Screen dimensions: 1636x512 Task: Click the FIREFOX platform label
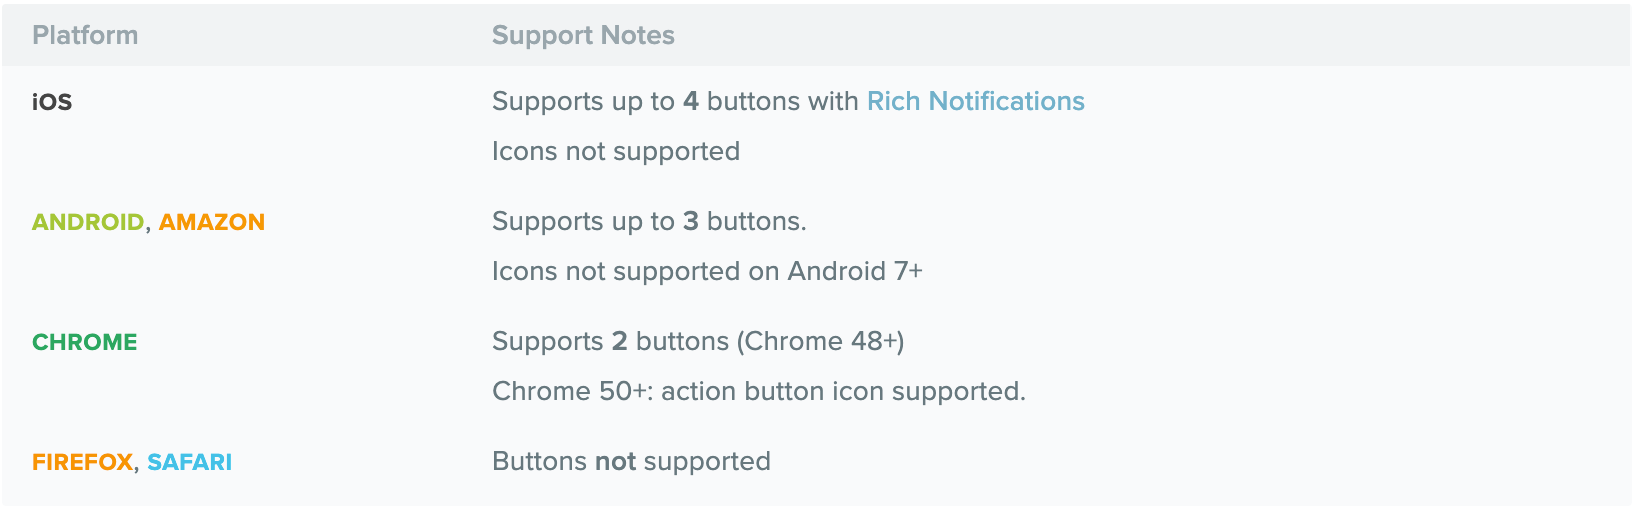point(82,462)
